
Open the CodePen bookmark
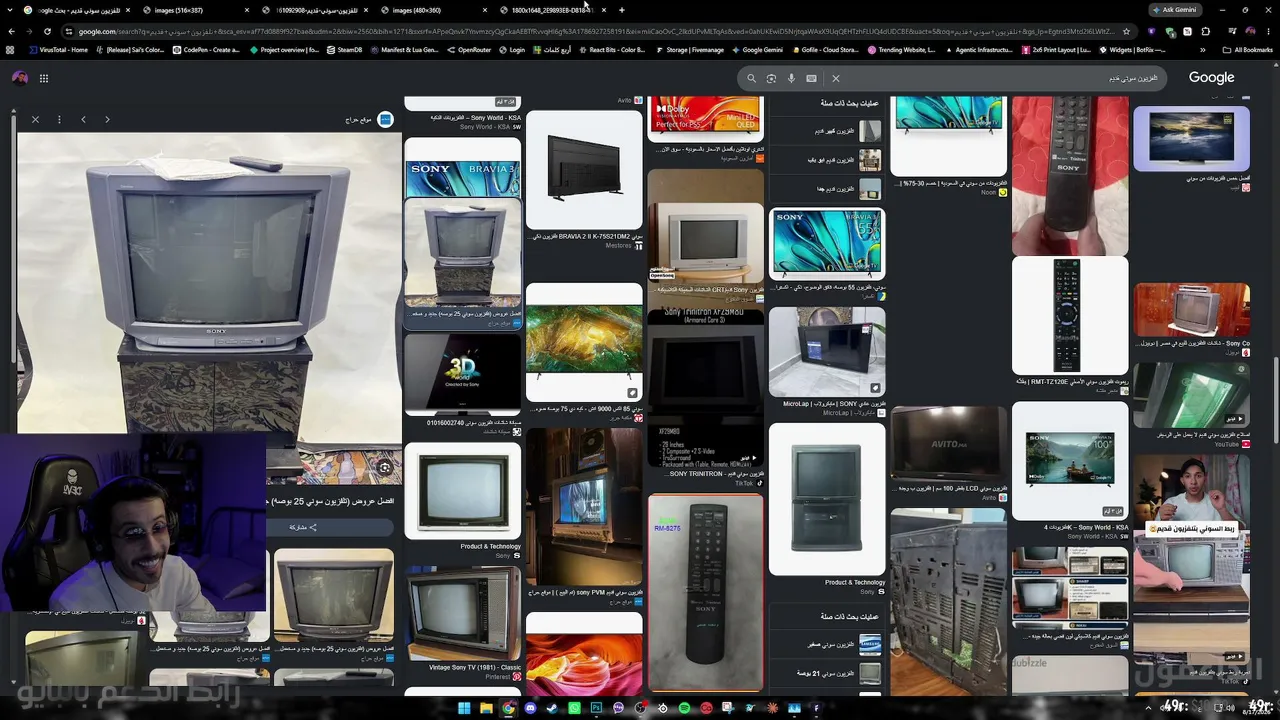point(206,50)
